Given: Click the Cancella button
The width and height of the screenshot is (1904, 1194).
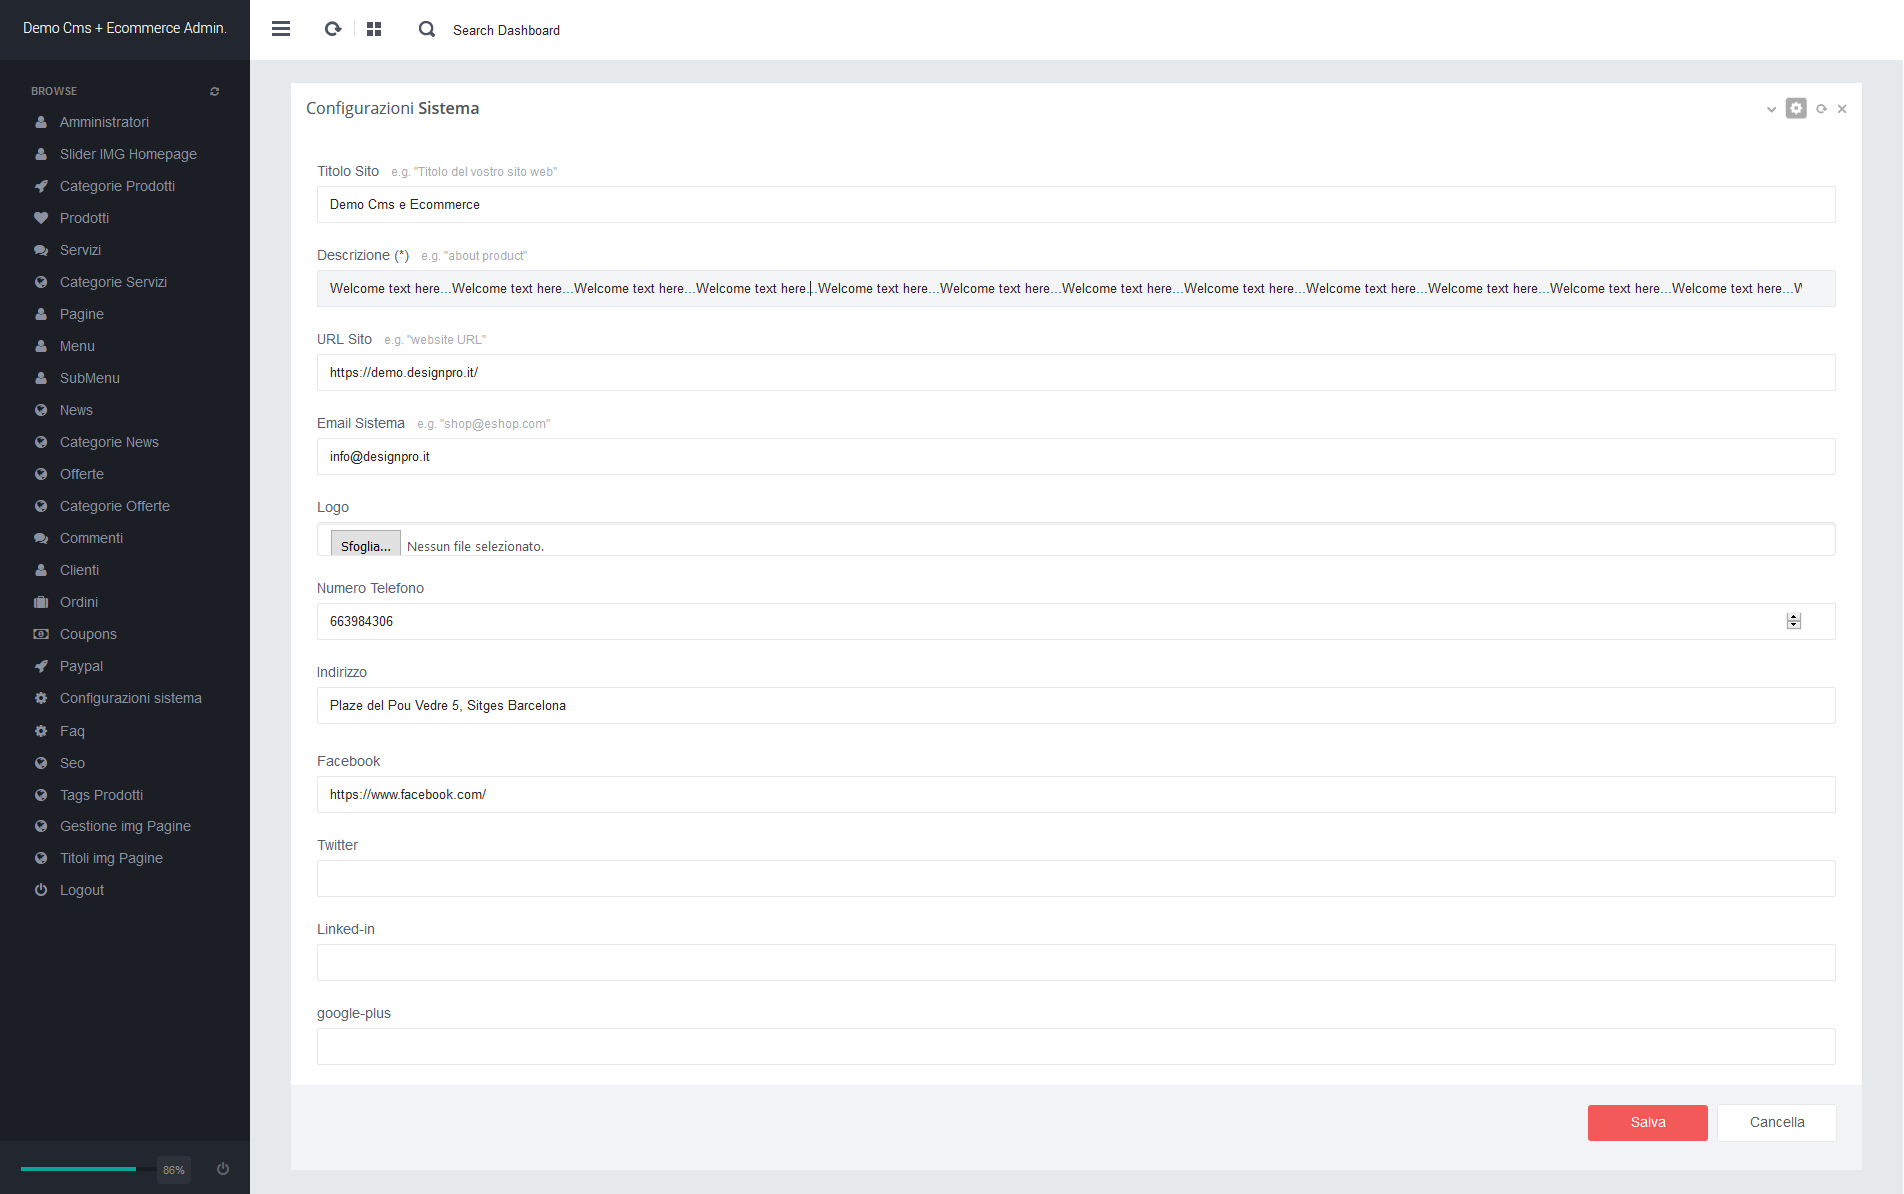Looking at the screenshot, I should [1776, 1122].
